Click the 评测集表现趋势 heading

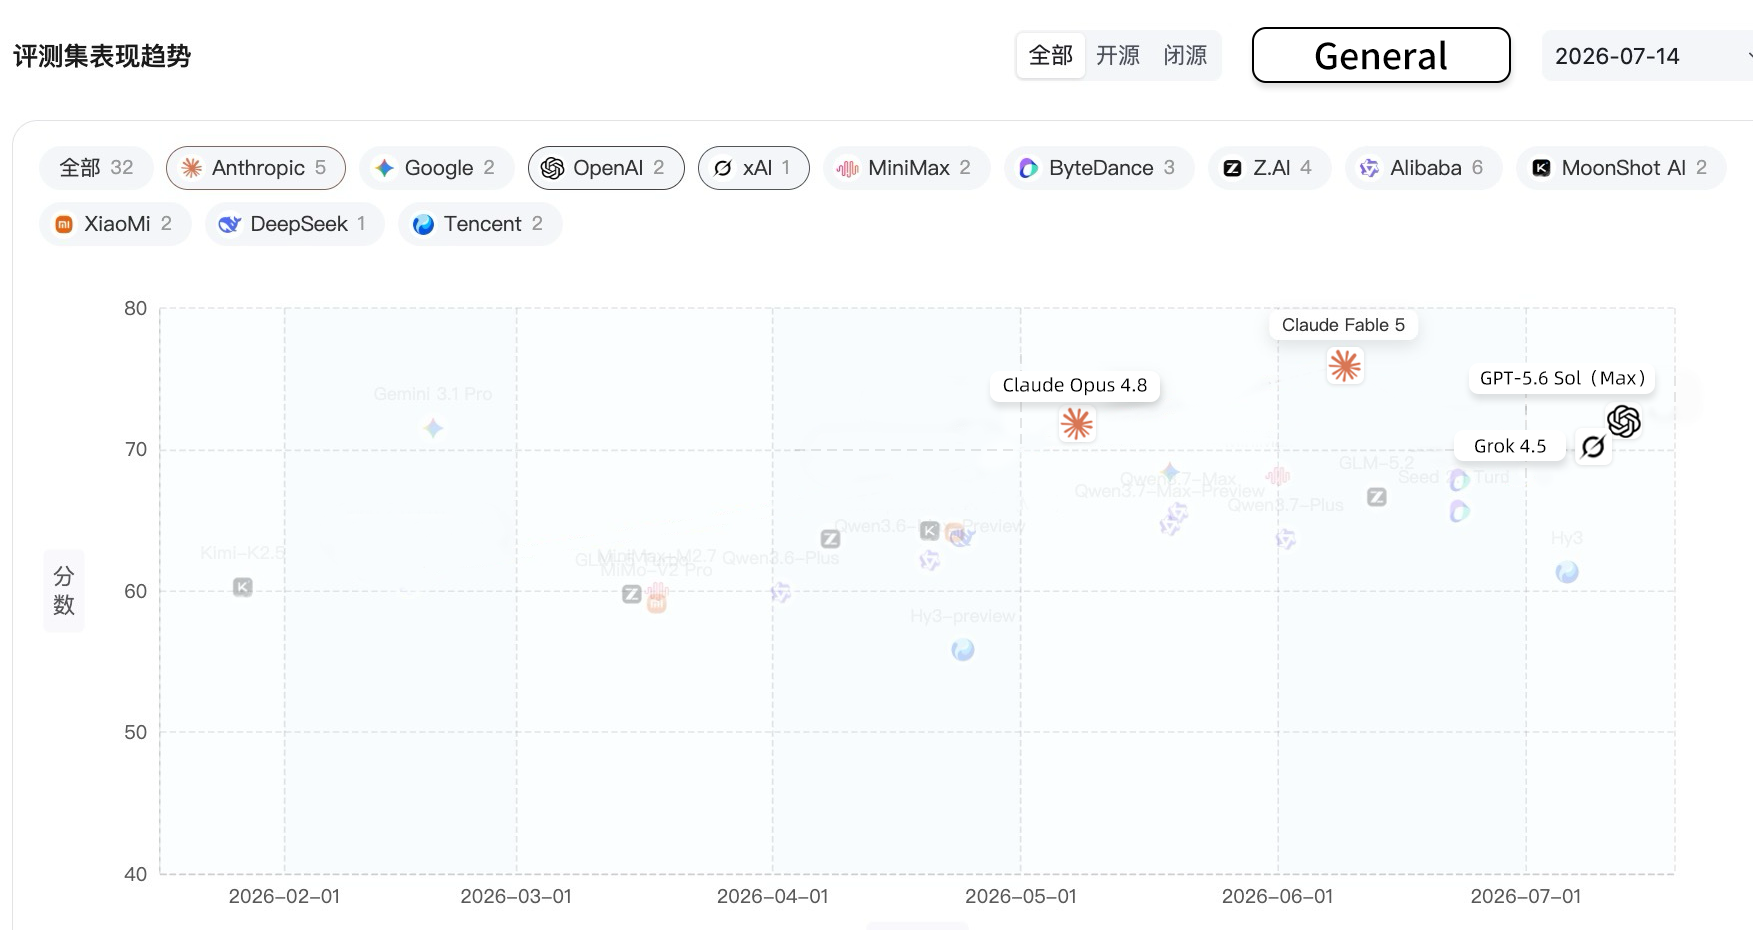[102, 56]
